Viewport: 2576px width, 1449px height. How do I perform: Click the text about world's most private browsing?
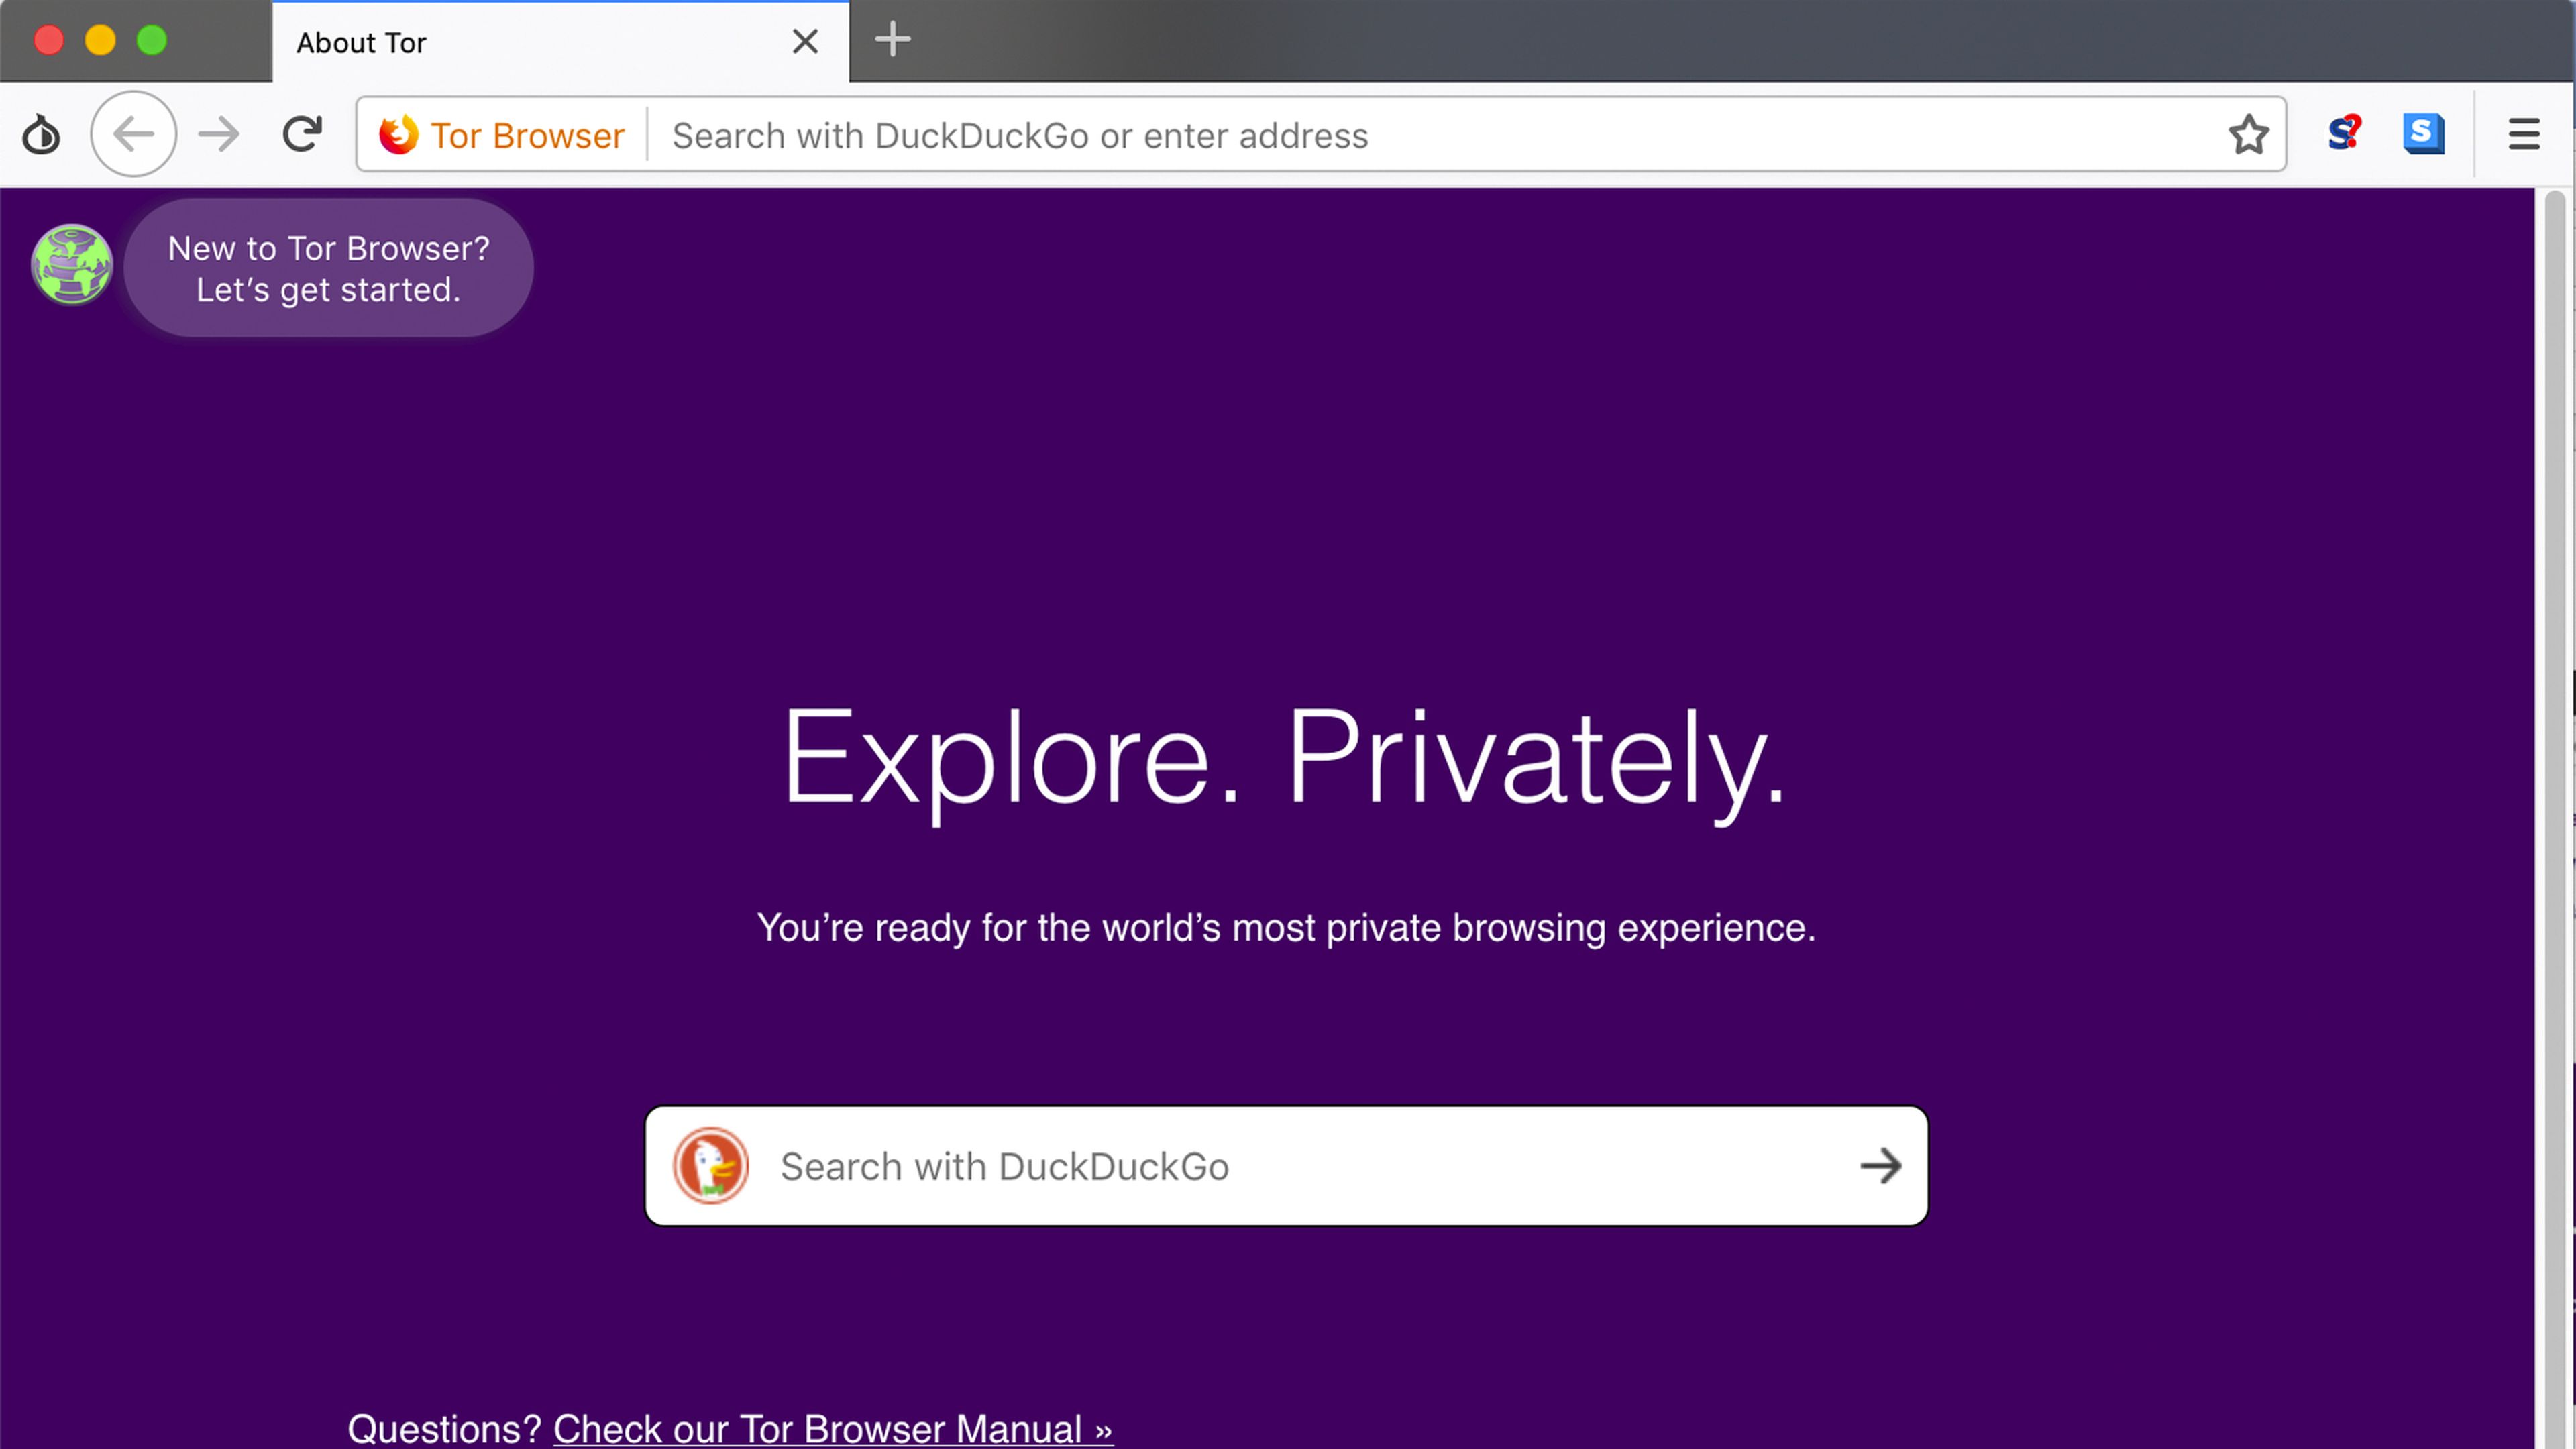(x=1286, y=928)
